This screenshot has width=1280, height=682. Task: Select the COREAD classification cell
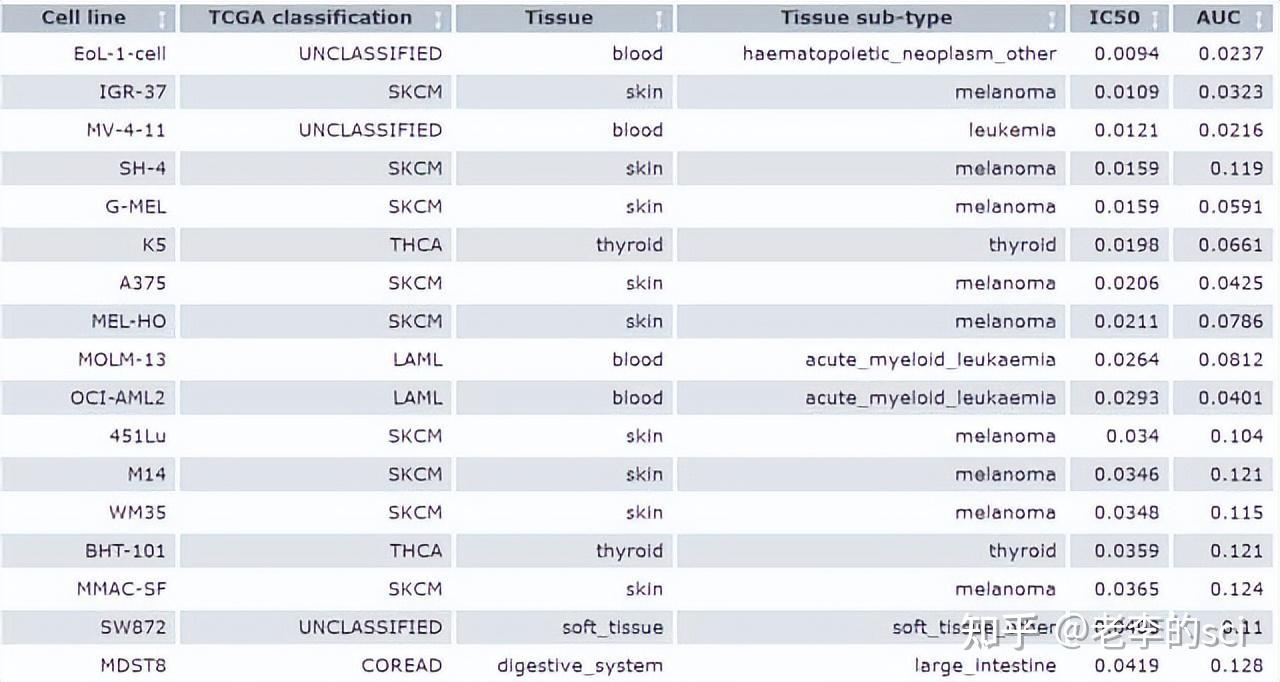[401, 666]
